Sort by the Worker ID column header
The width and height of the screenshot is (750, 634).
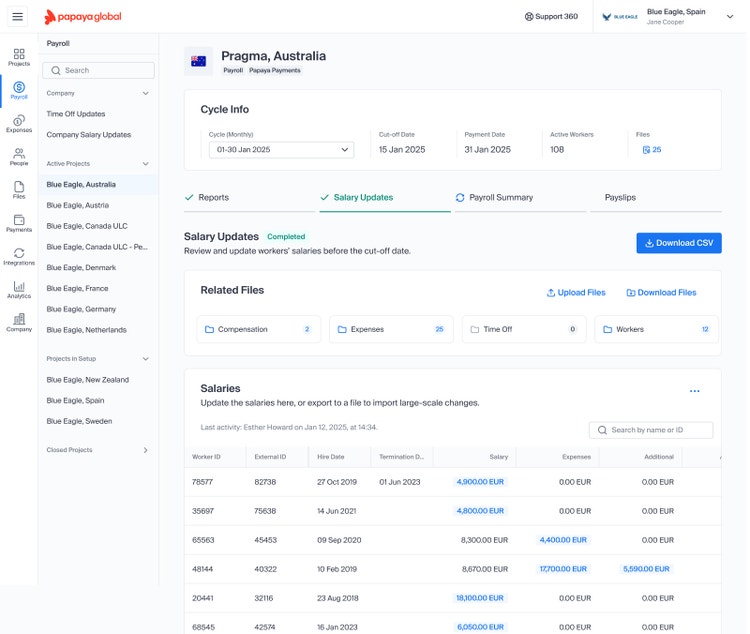pos(206,457)
